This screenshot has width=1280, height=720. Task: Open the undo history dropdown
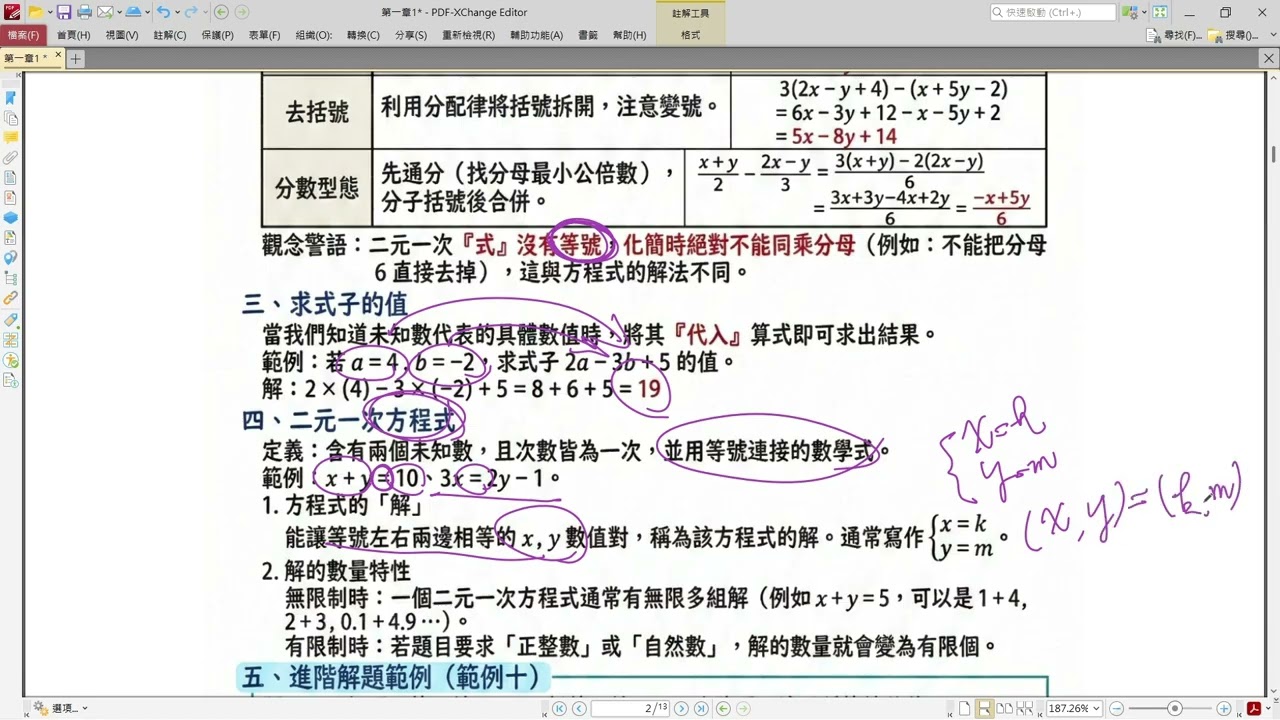[176, 12]
